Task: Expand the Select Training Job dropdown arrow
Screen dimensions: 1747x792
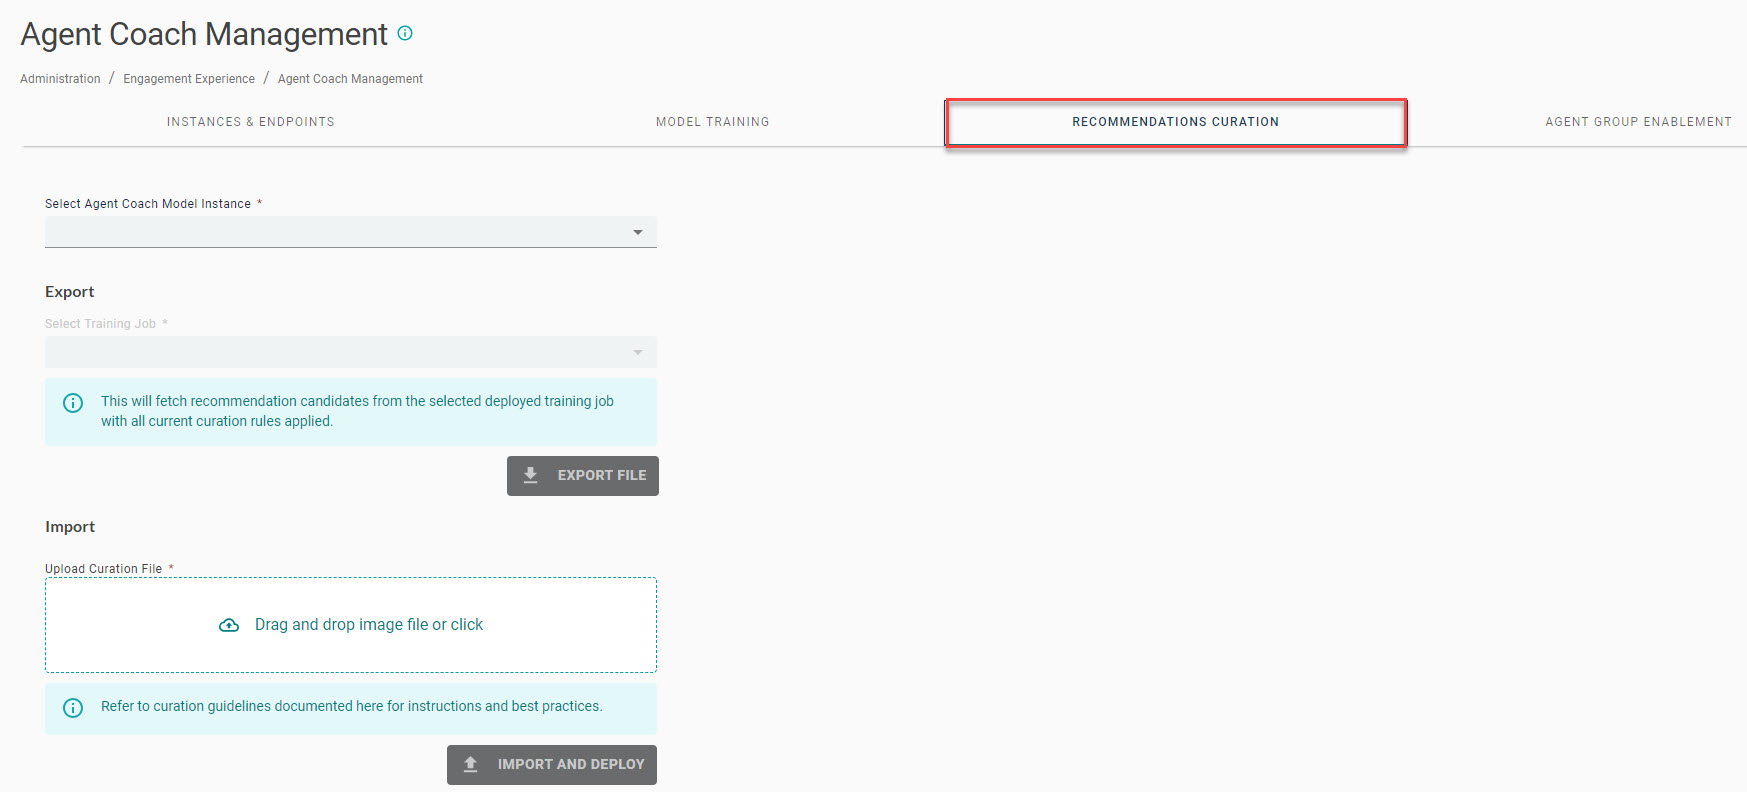Action: coord(637,352)
